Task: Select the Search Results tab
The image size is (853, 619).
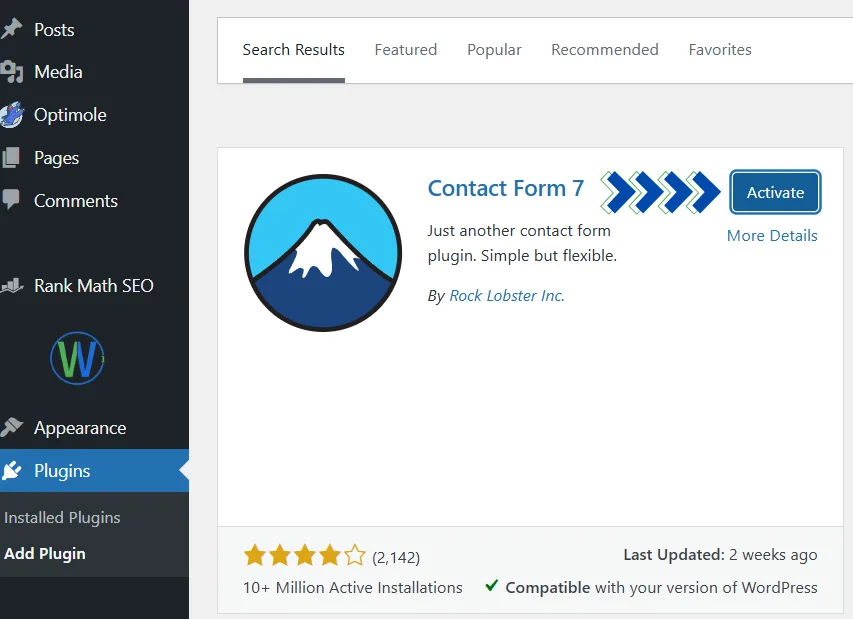Action: [293, 50]
